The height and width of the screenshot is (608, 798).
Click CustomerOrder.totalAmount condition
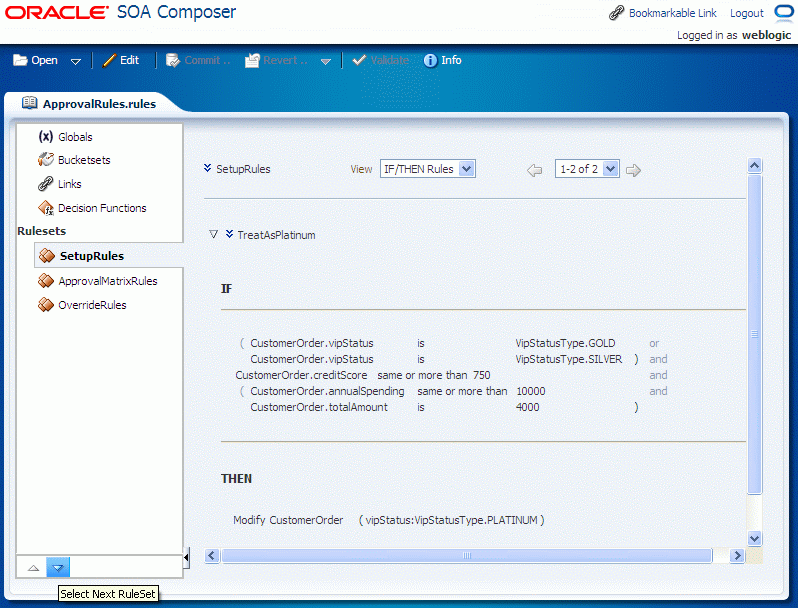(x=319, y=407)
